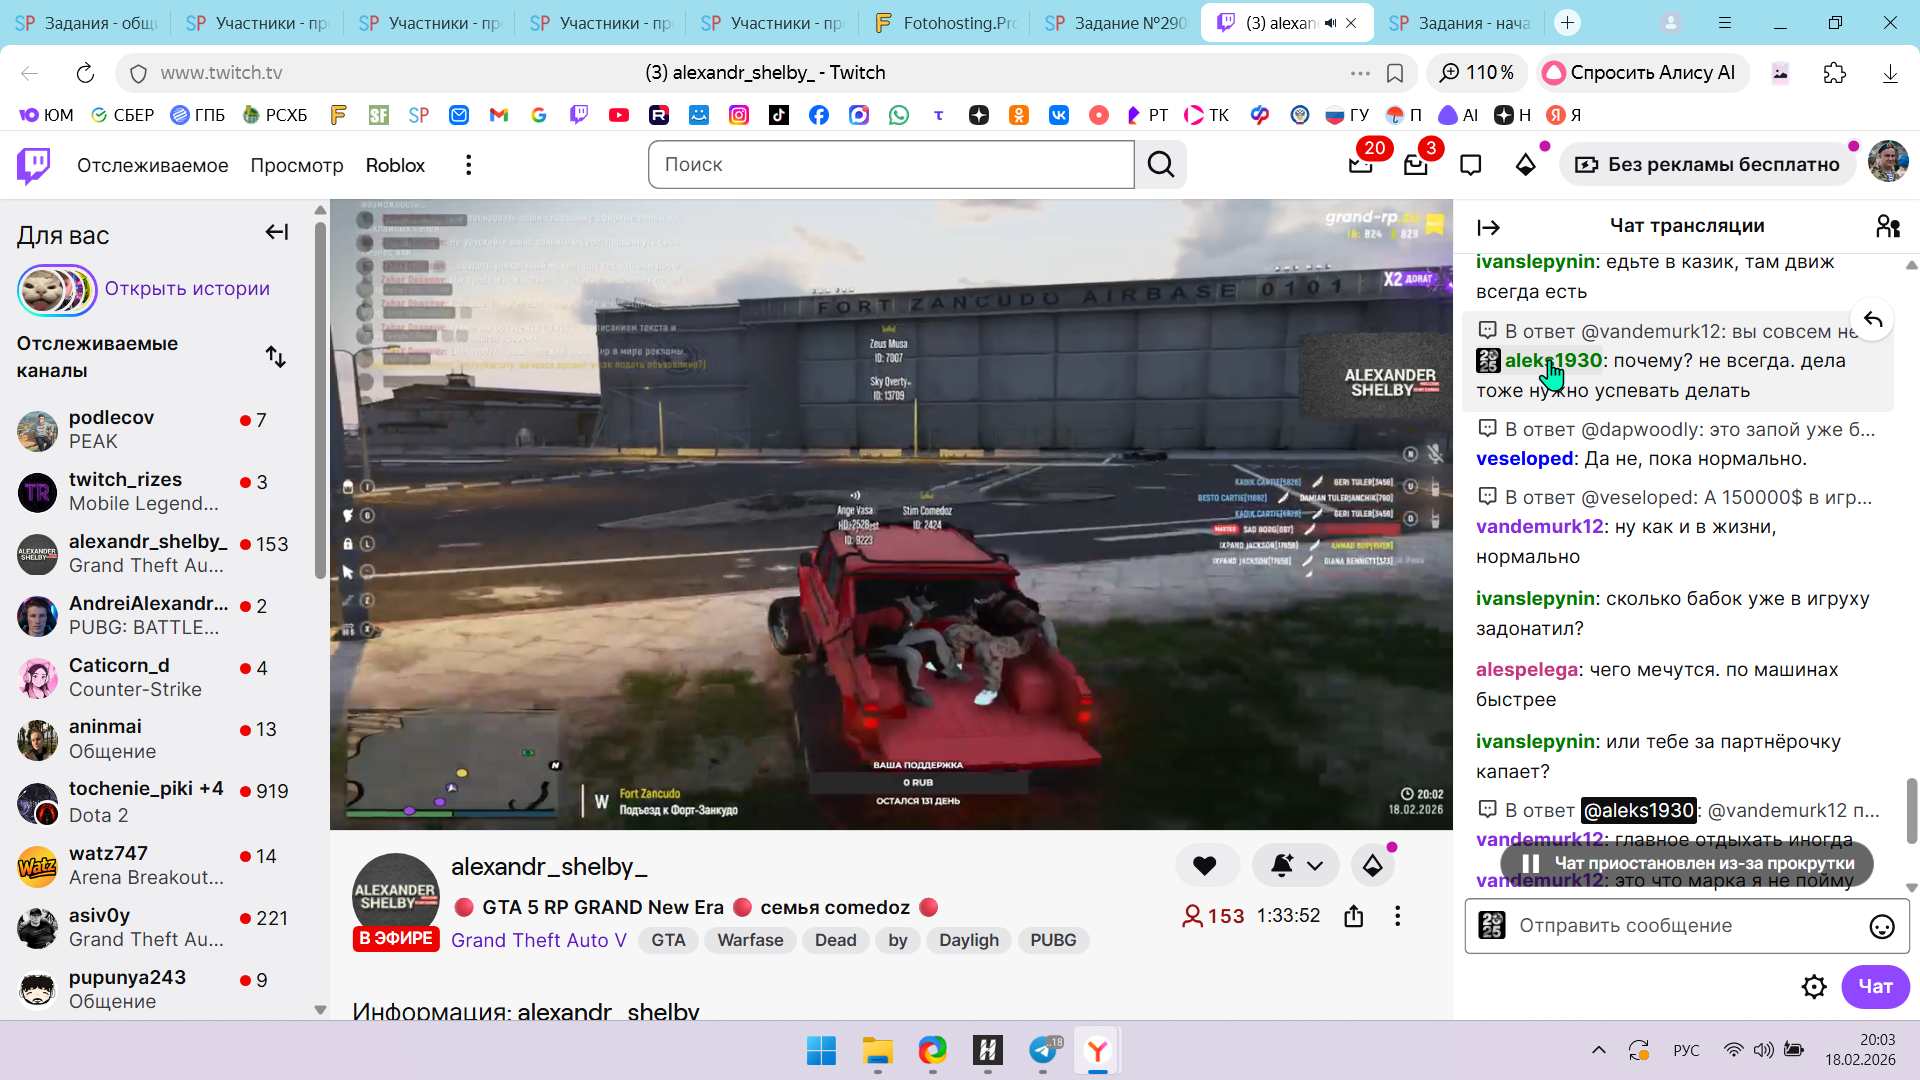
Task: Open the top nav more-options dots
Action: pyautogui.click(x=468, y=165)
